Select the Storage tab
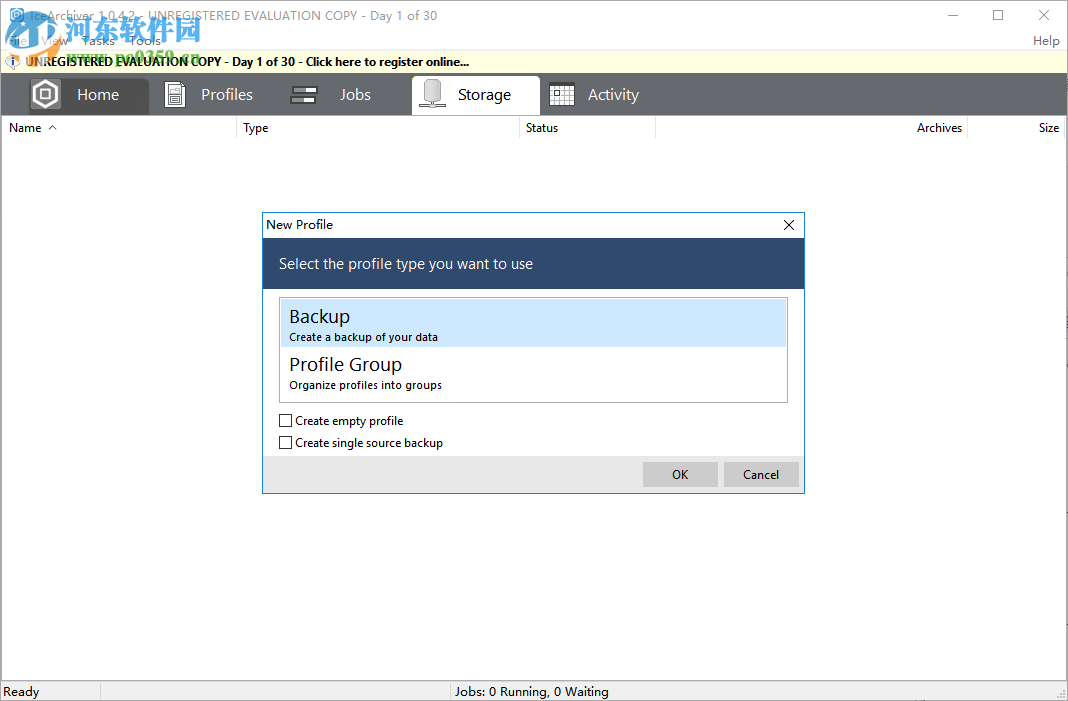This screenshot has width=1068, height=701. point(475,95)
